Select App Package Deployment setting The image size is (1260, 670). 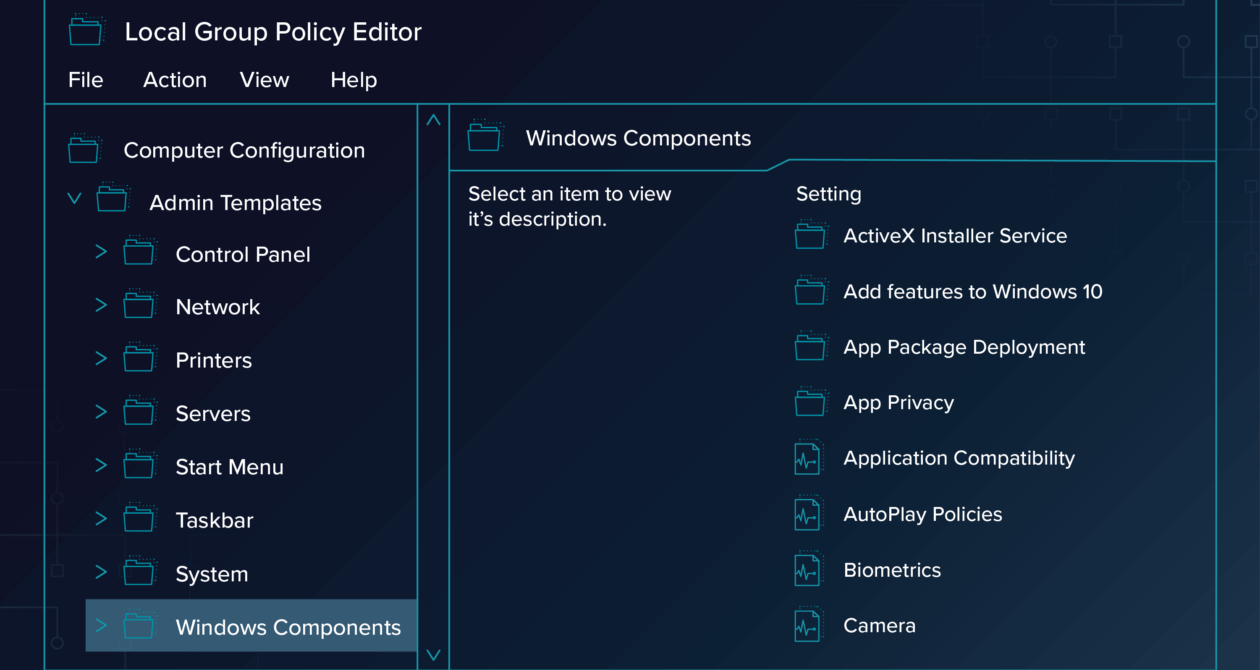[964, 347]
